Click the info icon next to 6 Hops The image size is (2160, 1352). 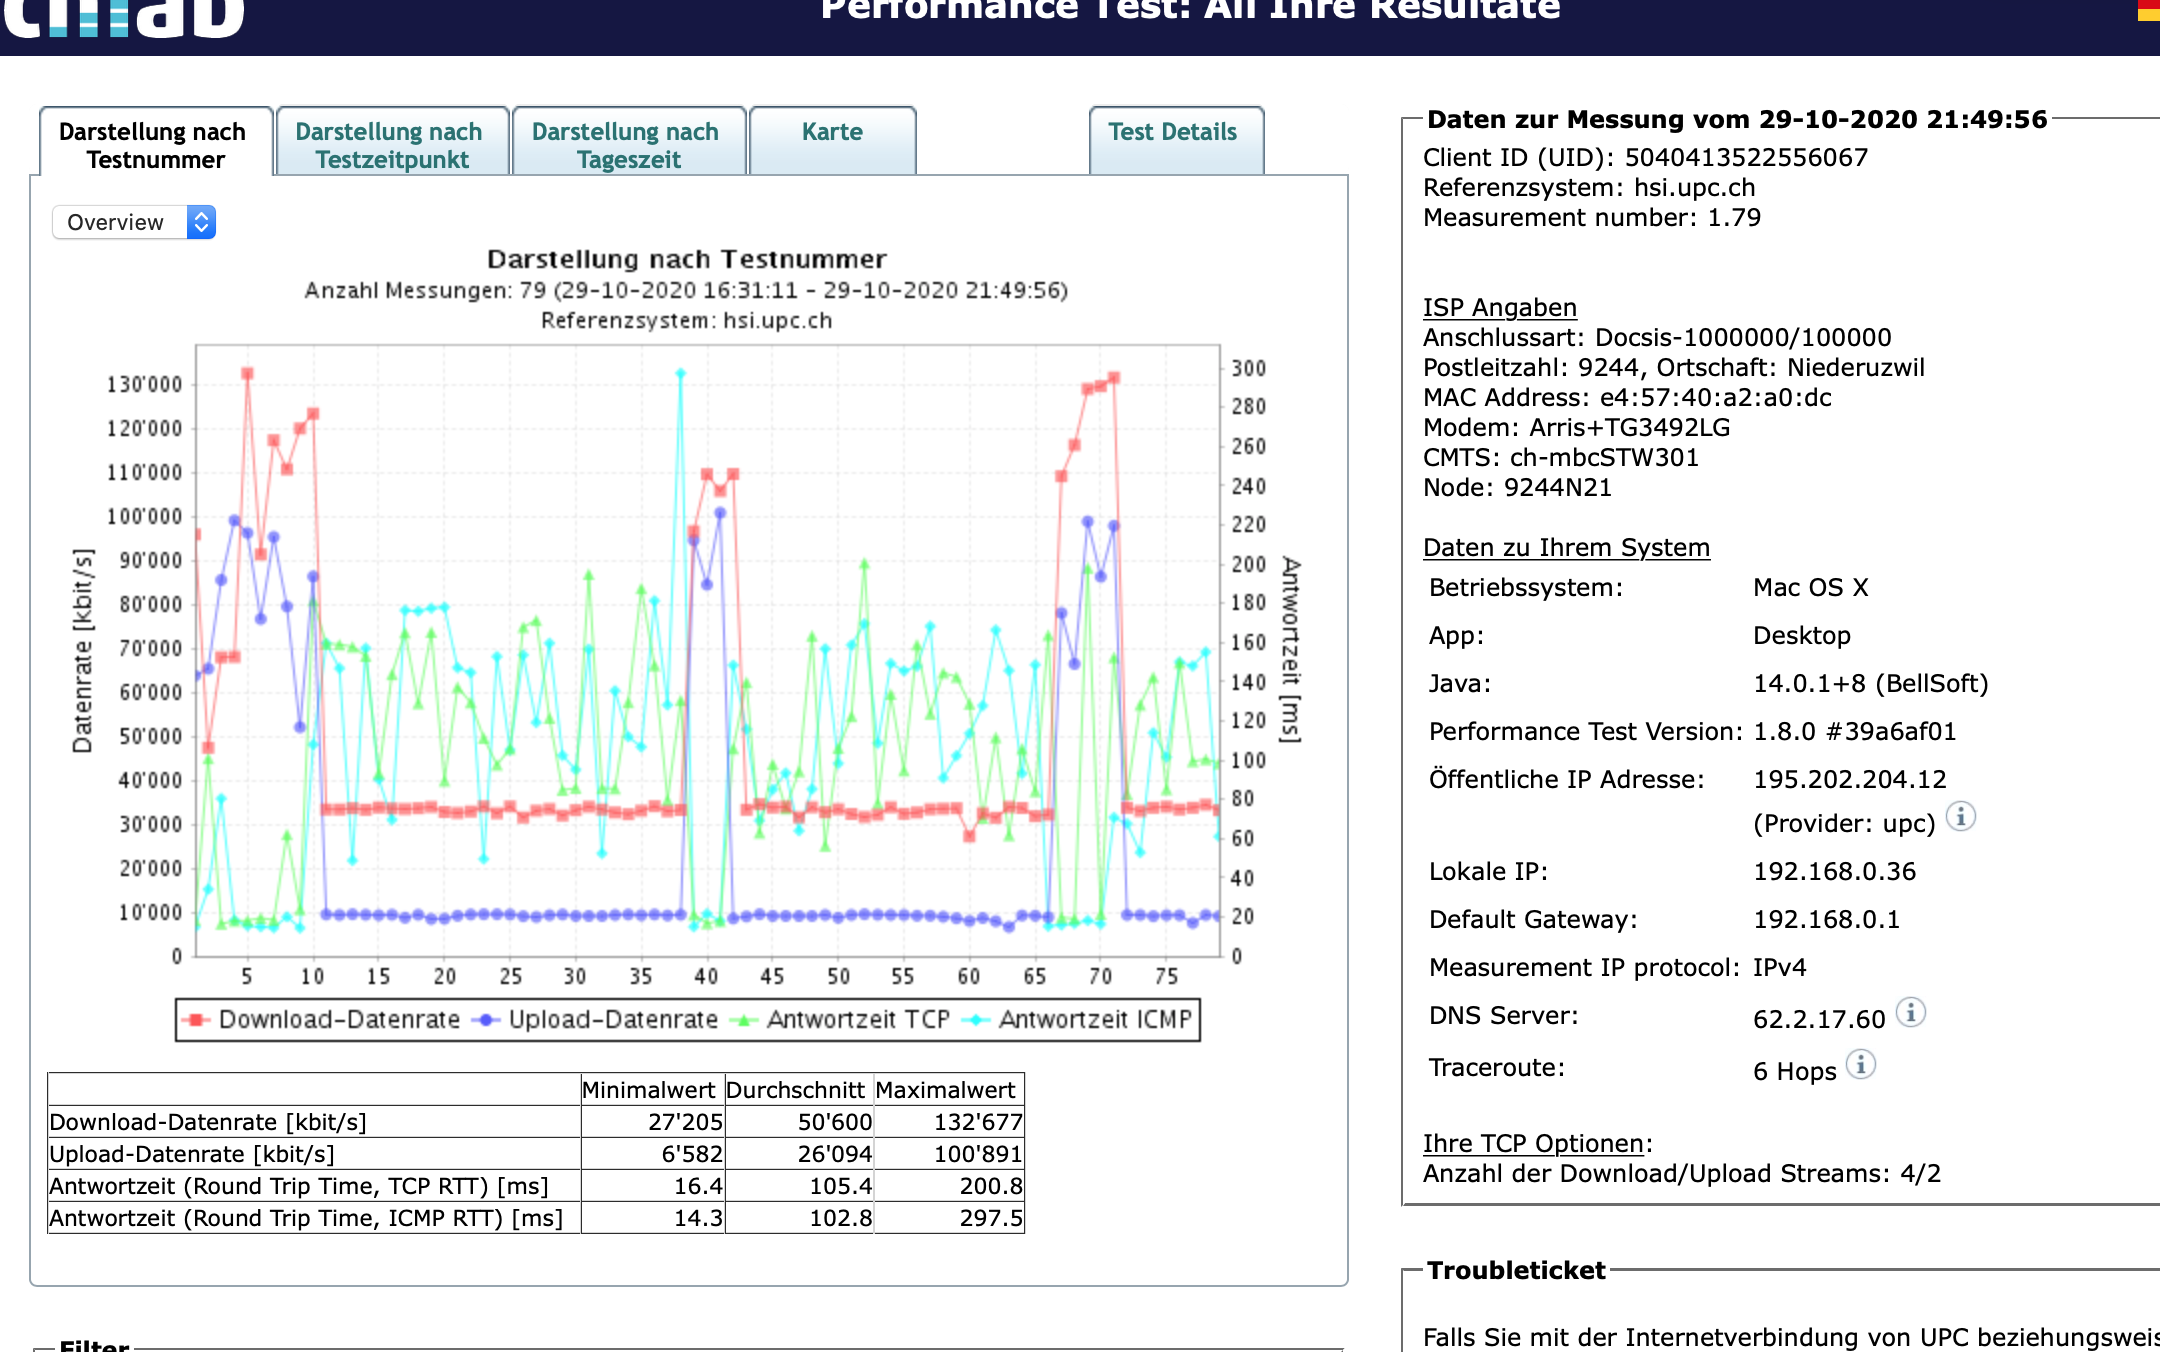1860,1065
